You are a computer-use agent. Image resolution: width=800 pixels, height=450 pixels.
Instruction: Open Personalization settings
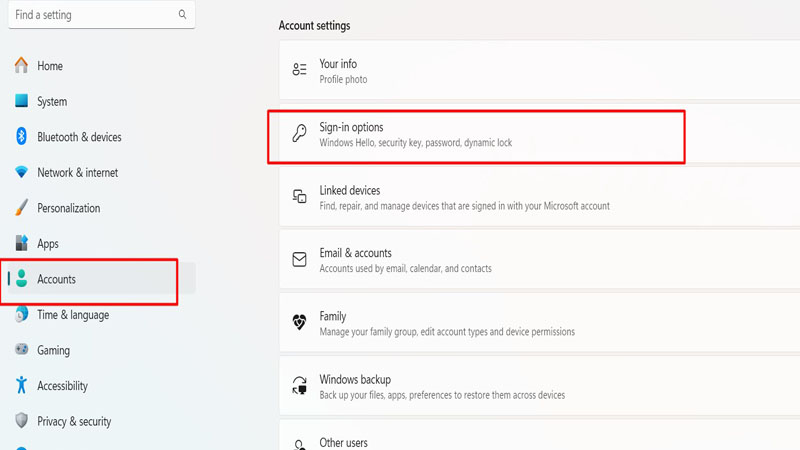102,208
